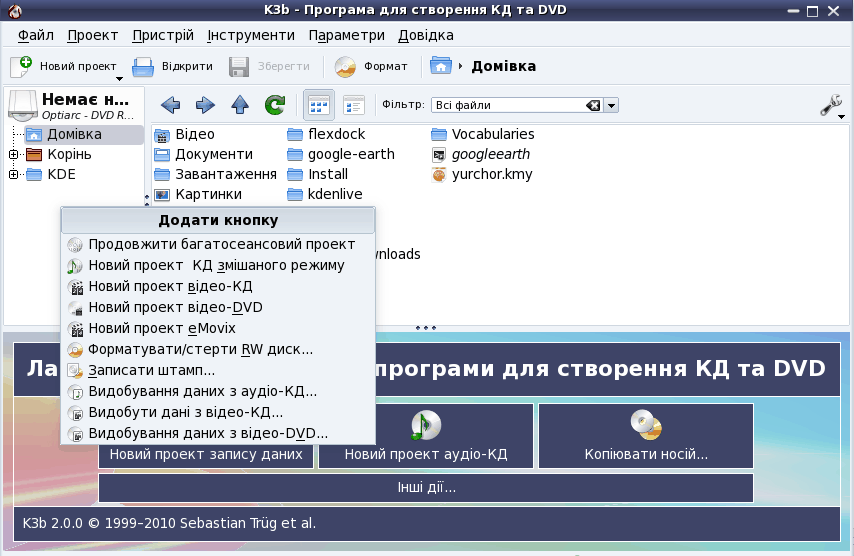Expand the Корінь tree node
854x556 pixels.
click(x=13, y=154)
